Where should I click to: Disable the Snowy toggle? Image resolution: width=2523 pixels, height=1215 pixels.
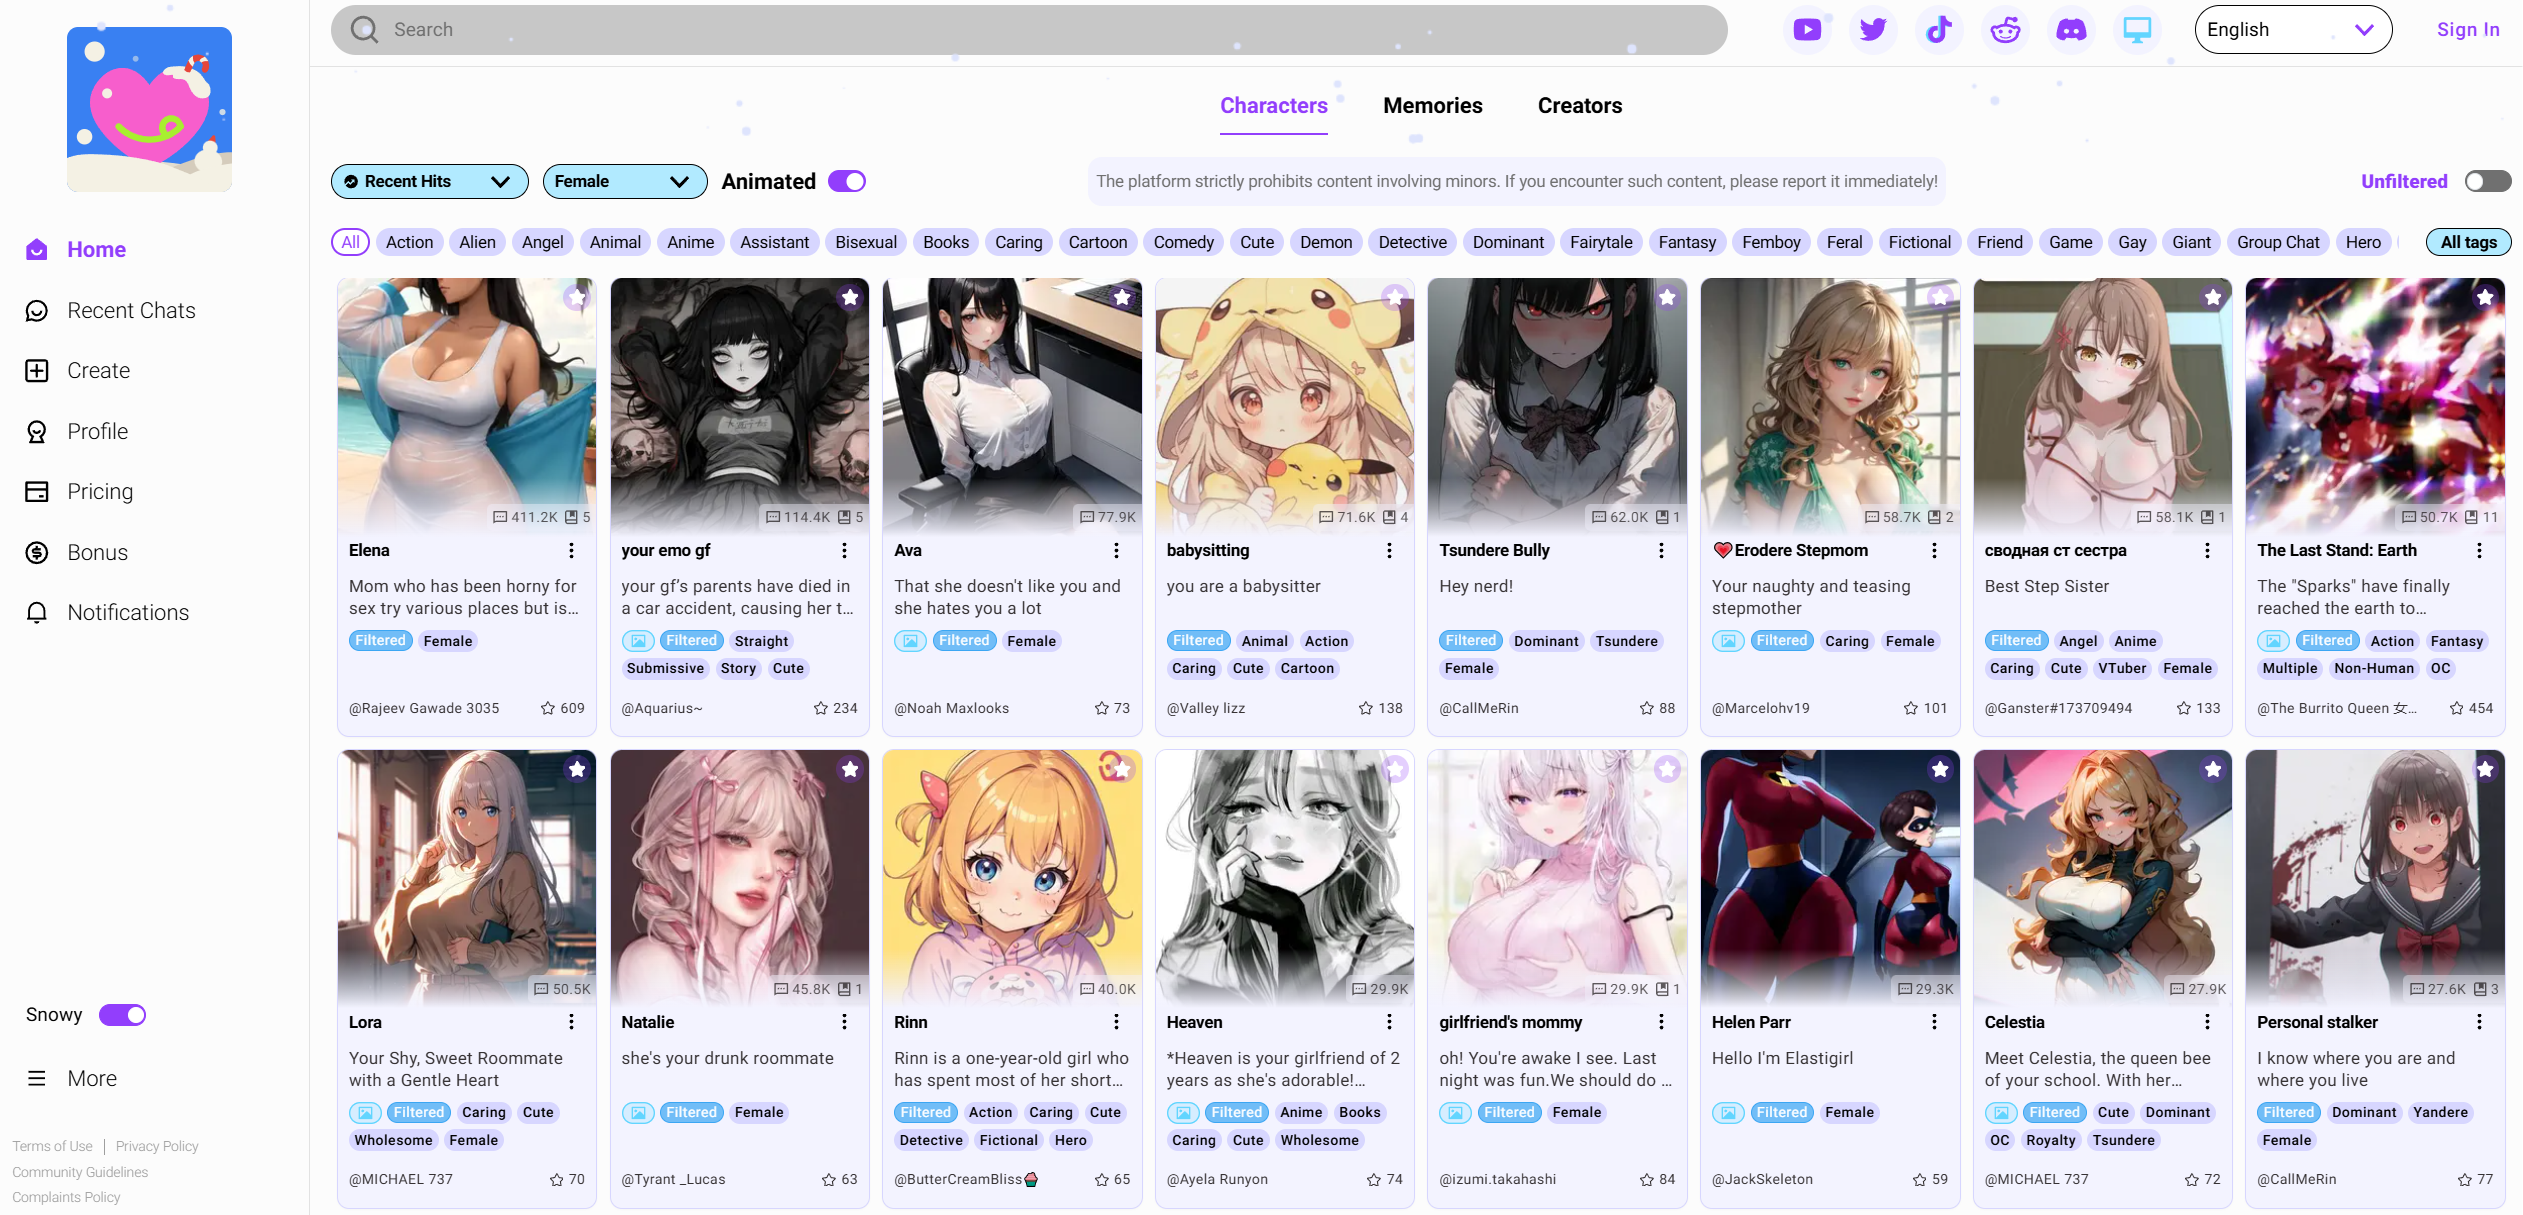click(x=122, y=1014)
